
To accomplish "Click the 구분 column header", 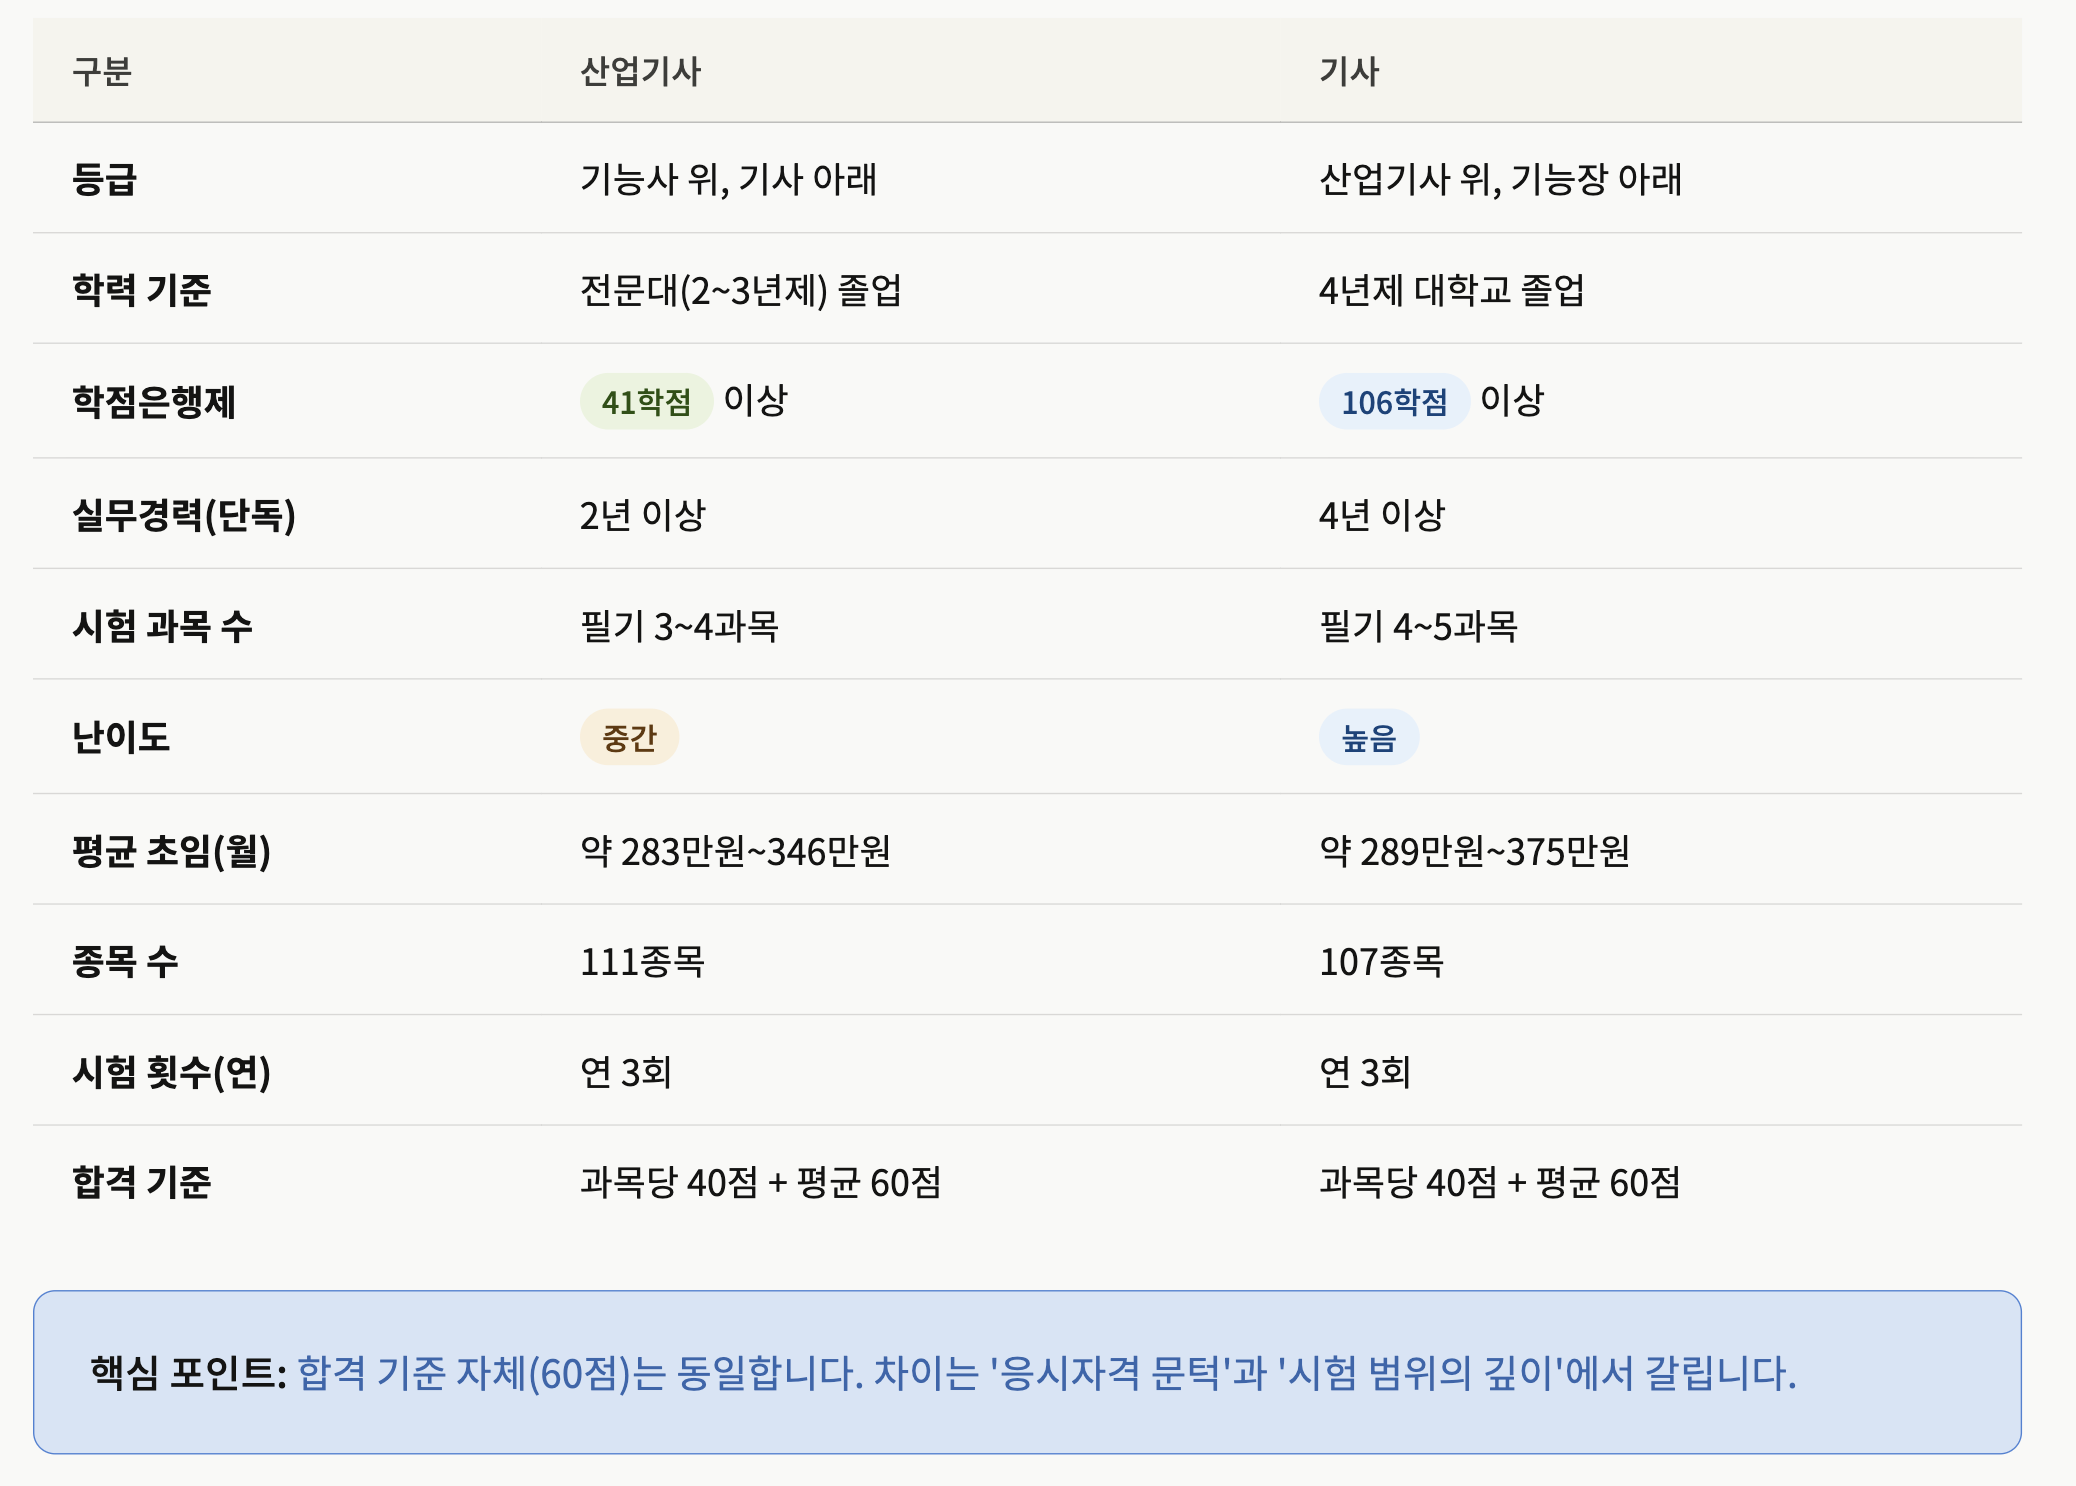I will [102, 71].
